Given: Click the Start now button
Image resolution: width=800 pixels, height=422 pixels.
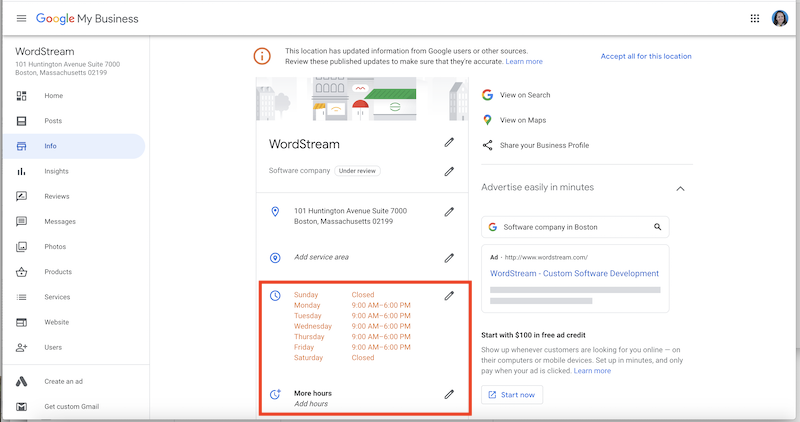Looking at the screenshot, I should 512,395.
